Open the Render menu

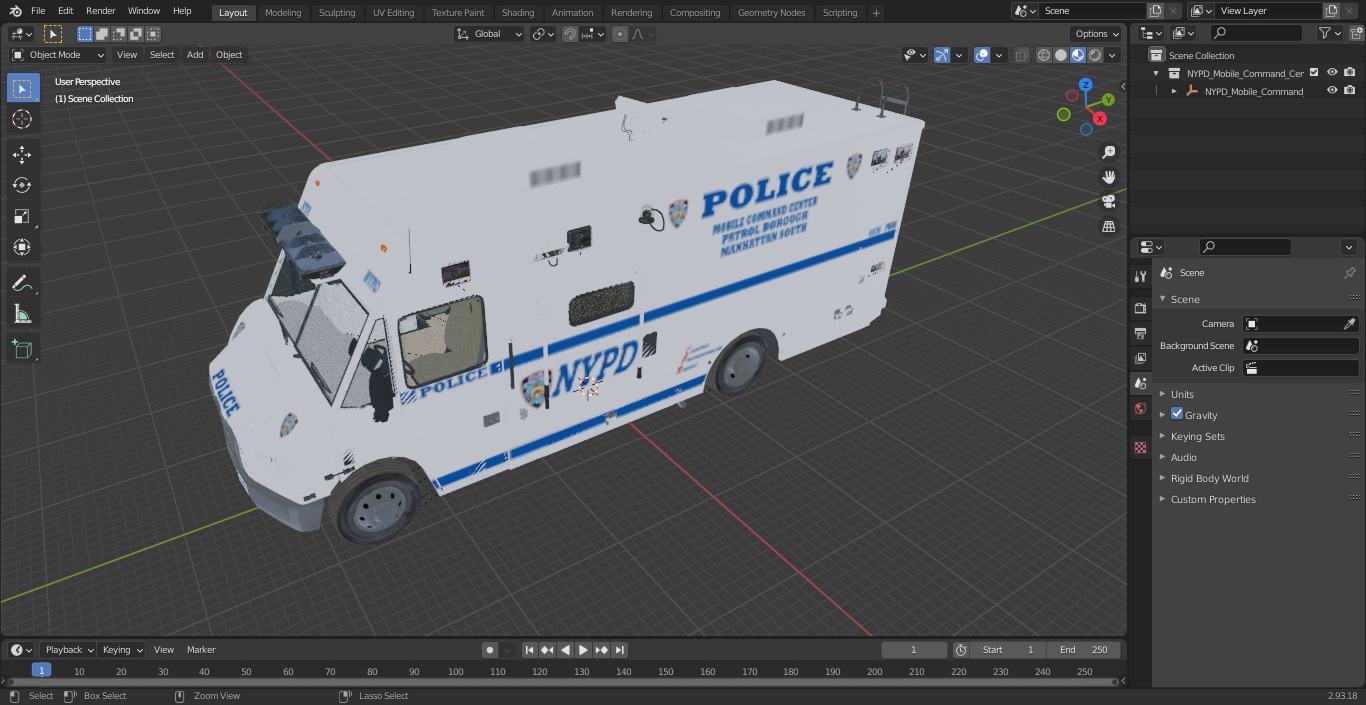point(100,11)
